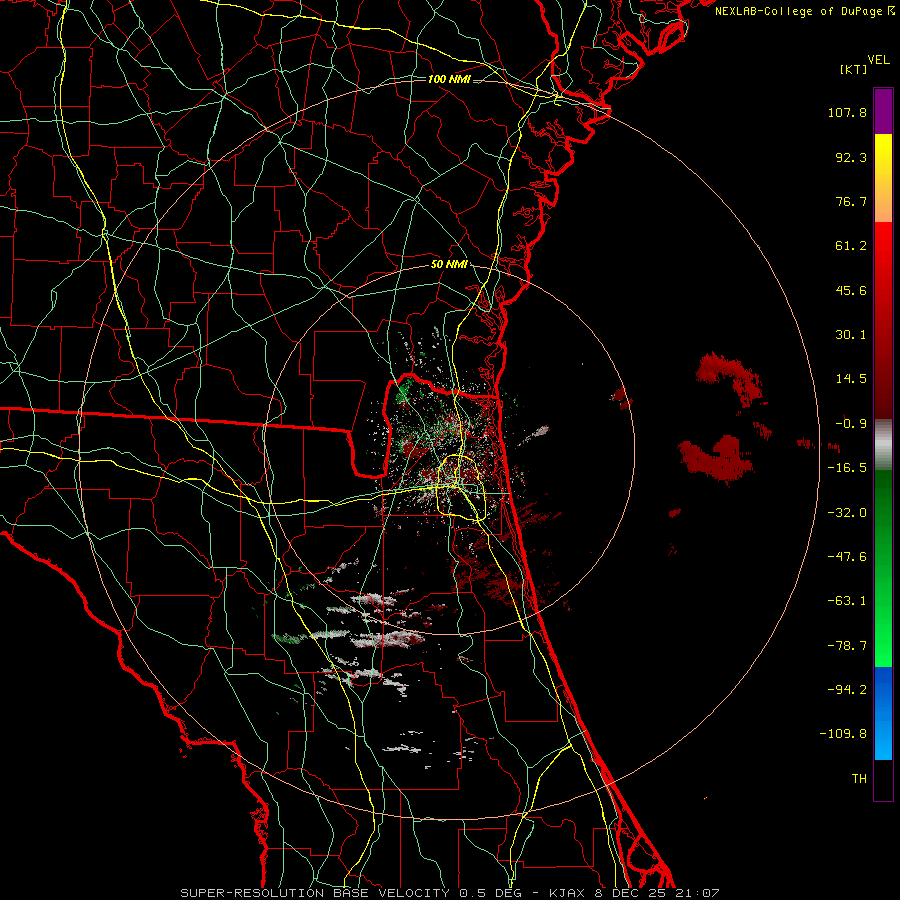
Task: Select the 92.3 velocity scale label
Action: pos(851,157)
